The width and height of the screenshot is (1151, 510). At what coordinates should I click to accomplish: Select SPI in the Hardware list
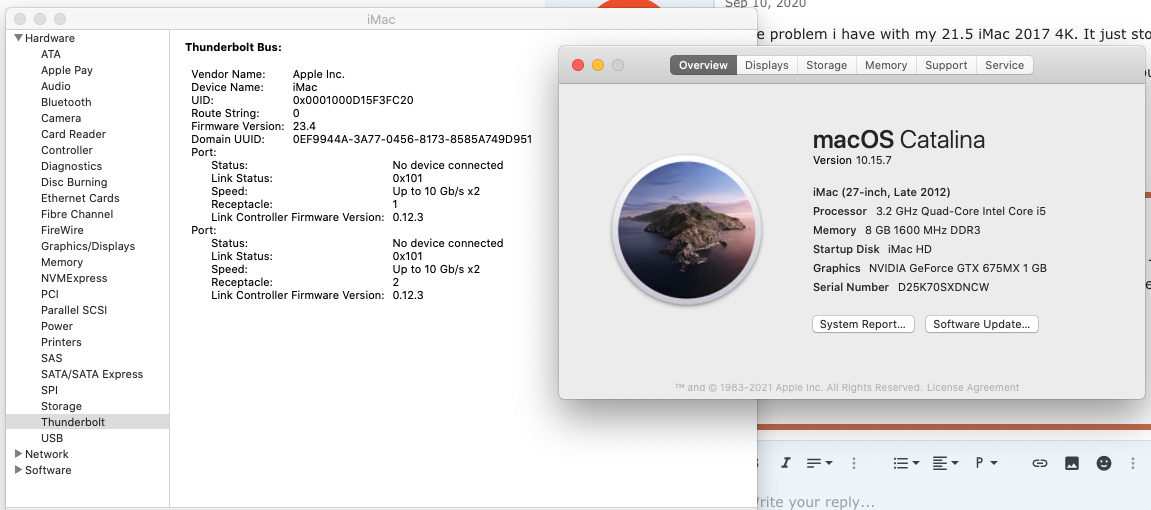coord(49,390)
